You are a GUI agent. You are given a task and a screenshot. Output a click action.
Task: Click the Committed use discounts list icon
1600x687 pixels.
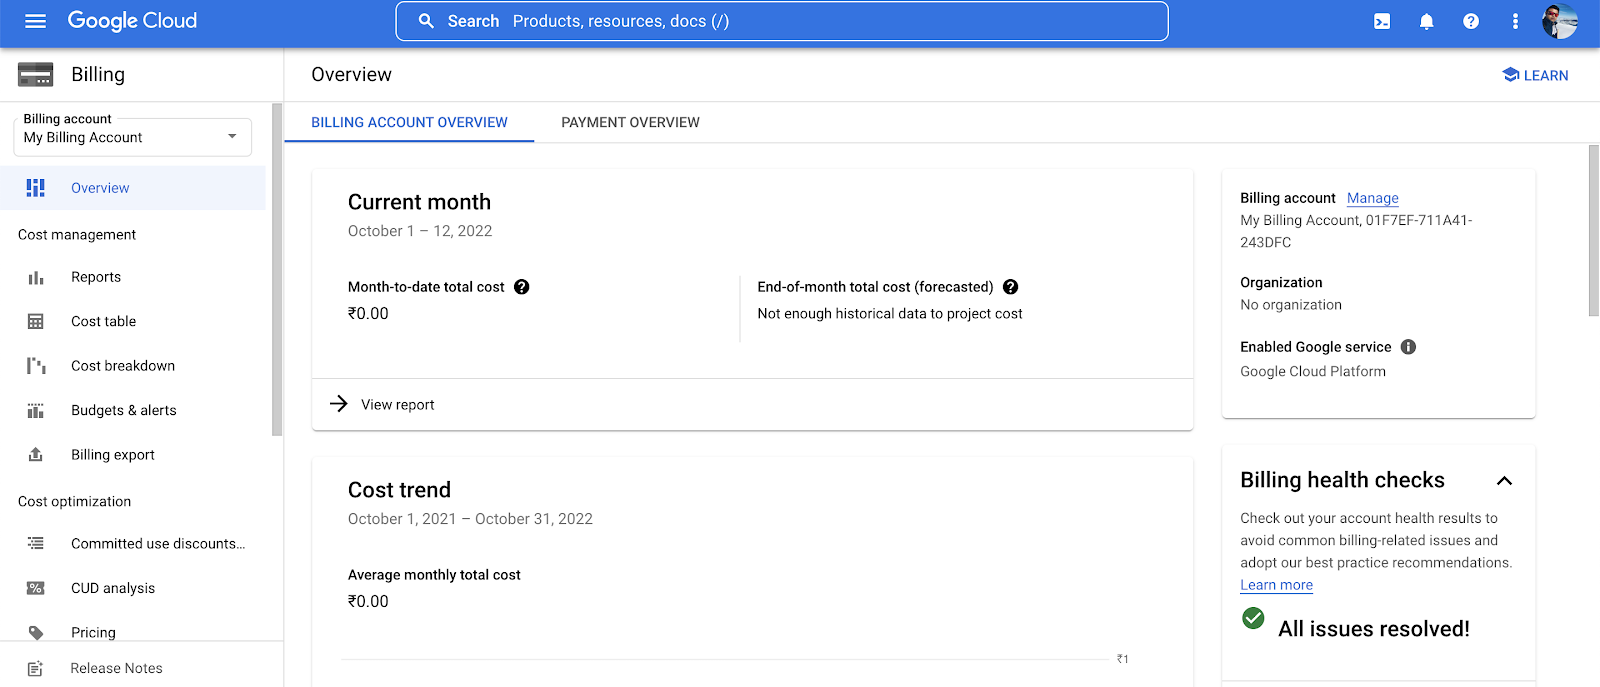pos(36,544)
